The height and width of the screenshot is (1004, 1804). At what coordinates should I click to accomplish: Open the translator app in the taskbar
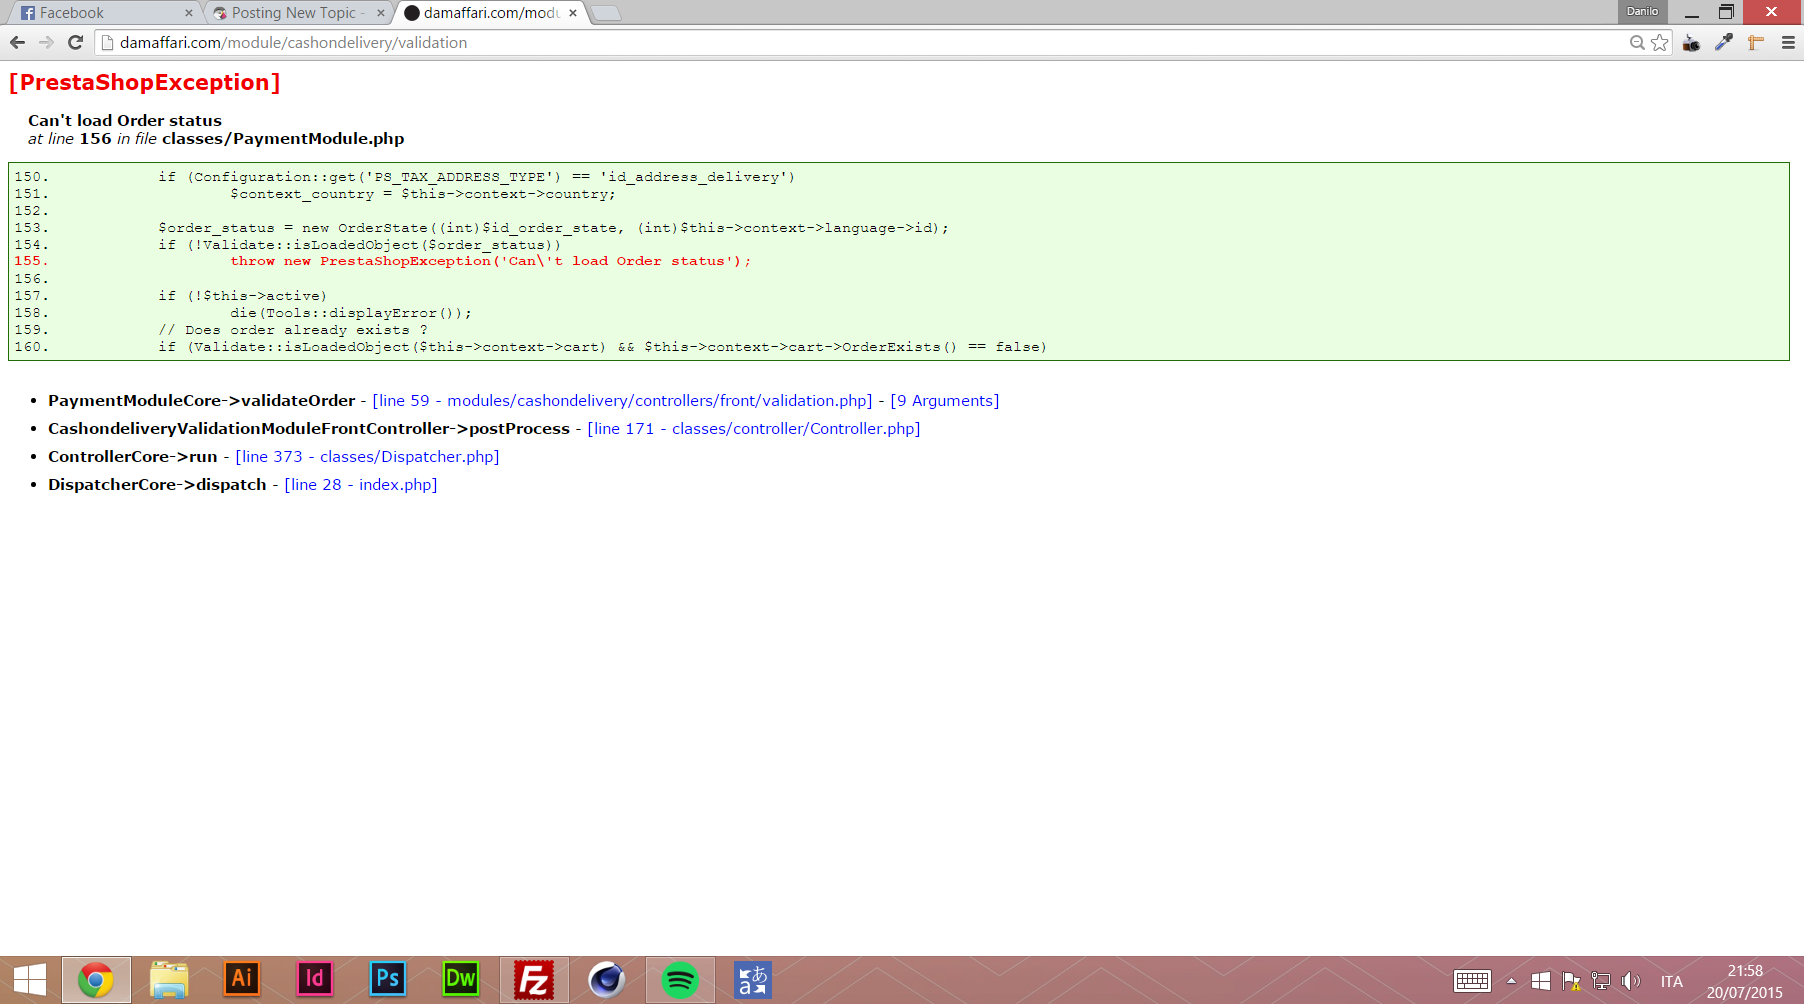pos(753,980)
